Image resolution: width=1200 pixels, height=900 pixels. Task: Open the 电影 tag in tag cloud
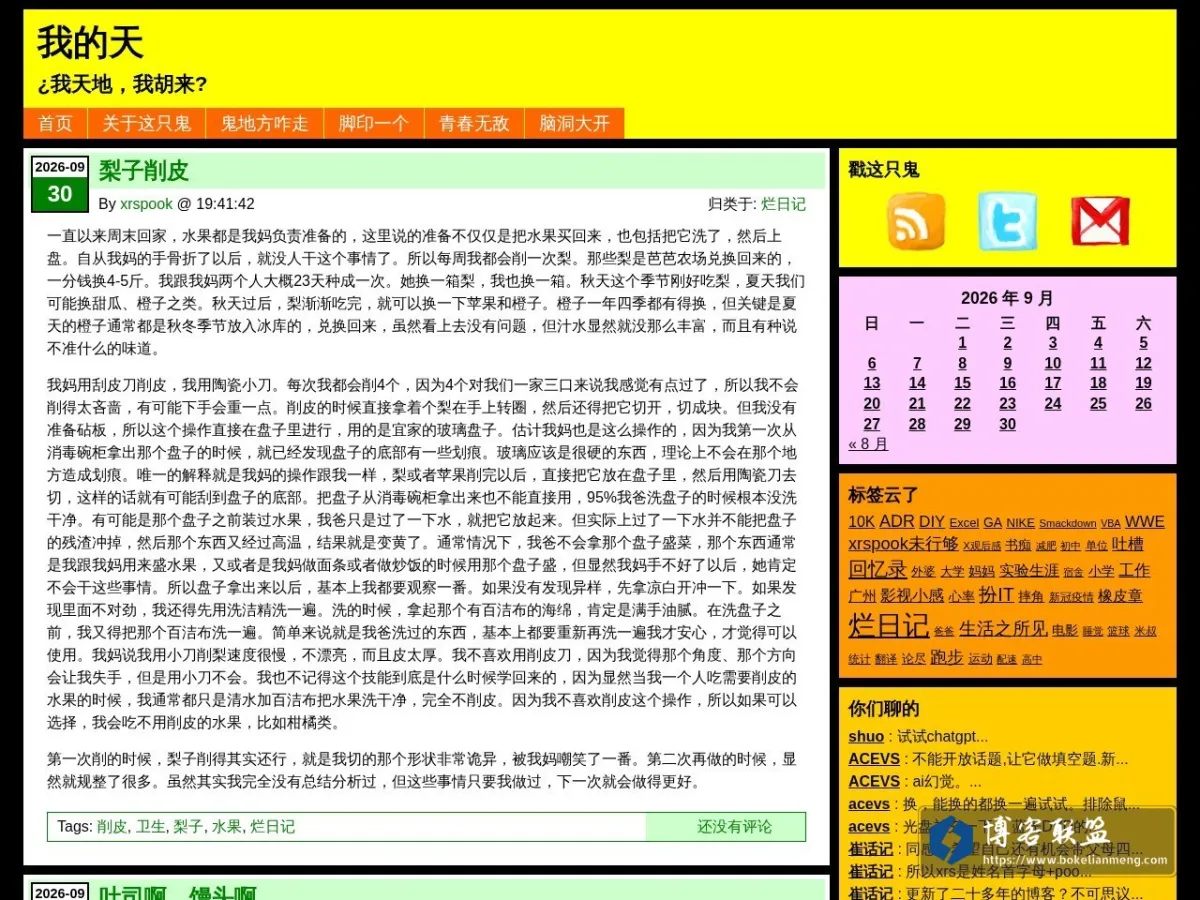pyautogui.click(x=1065, y=630)
